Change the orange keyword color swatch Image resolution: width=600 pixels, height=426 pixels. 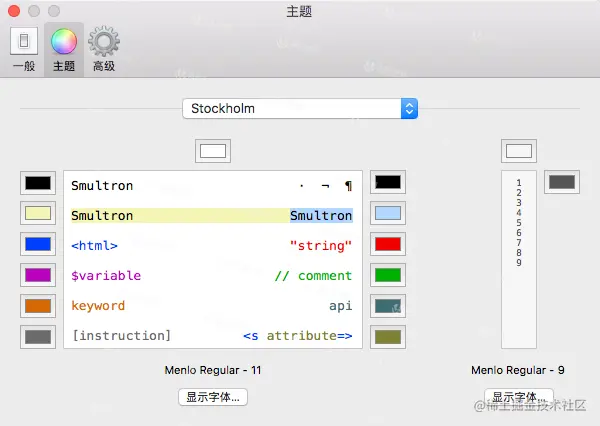tap(38, 306)
